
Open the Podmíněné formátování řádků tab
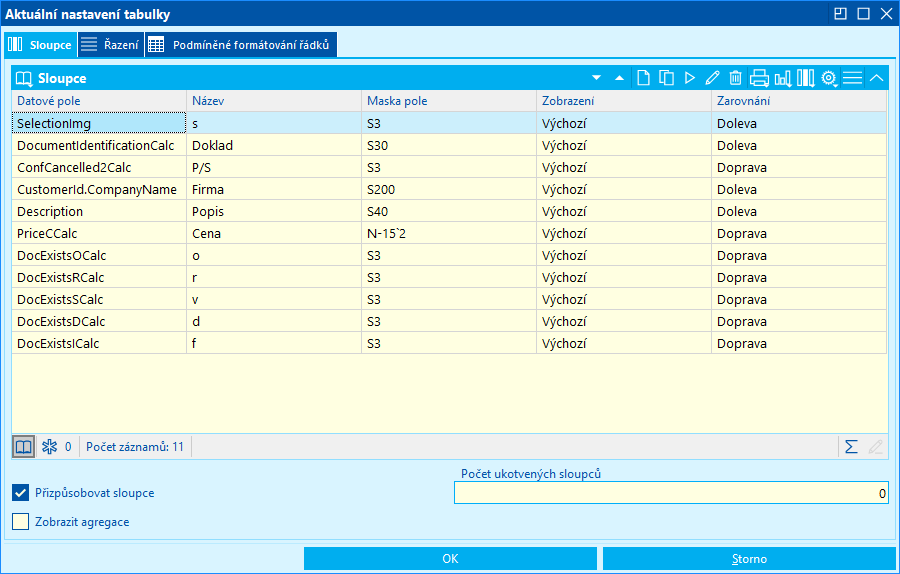[x=240, y=45]
